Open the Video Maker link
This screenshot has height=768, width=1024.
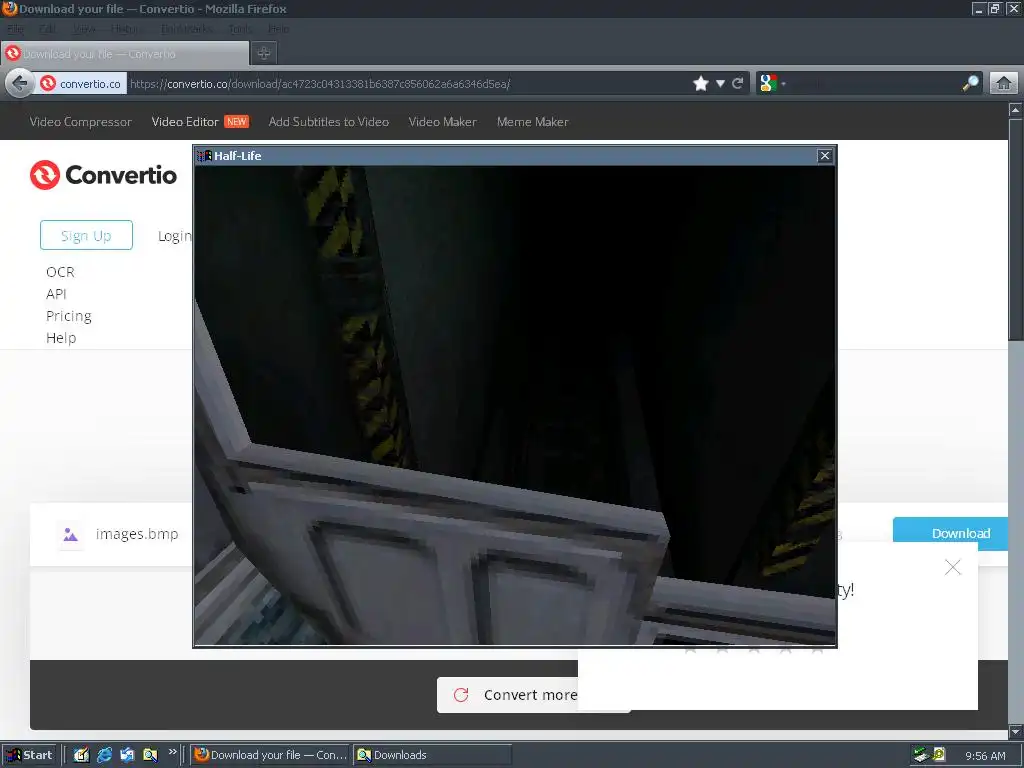tap(442, 122)
